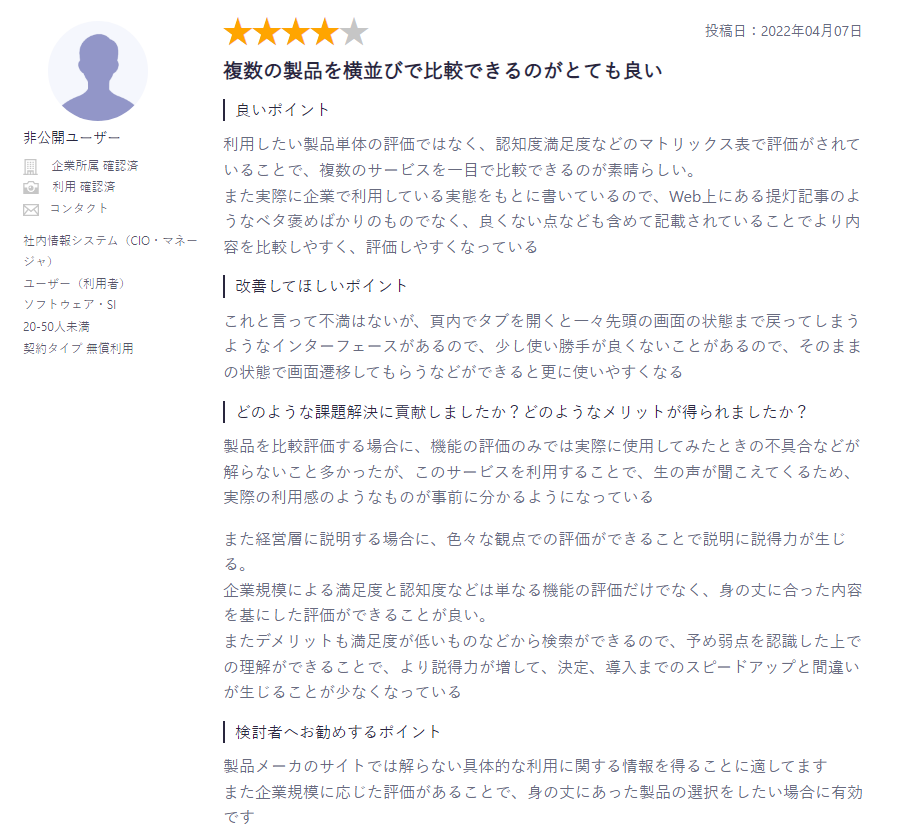
Task: Click the anonymous user avatar image
Action: pyautogui.click(x=98, y=71)
